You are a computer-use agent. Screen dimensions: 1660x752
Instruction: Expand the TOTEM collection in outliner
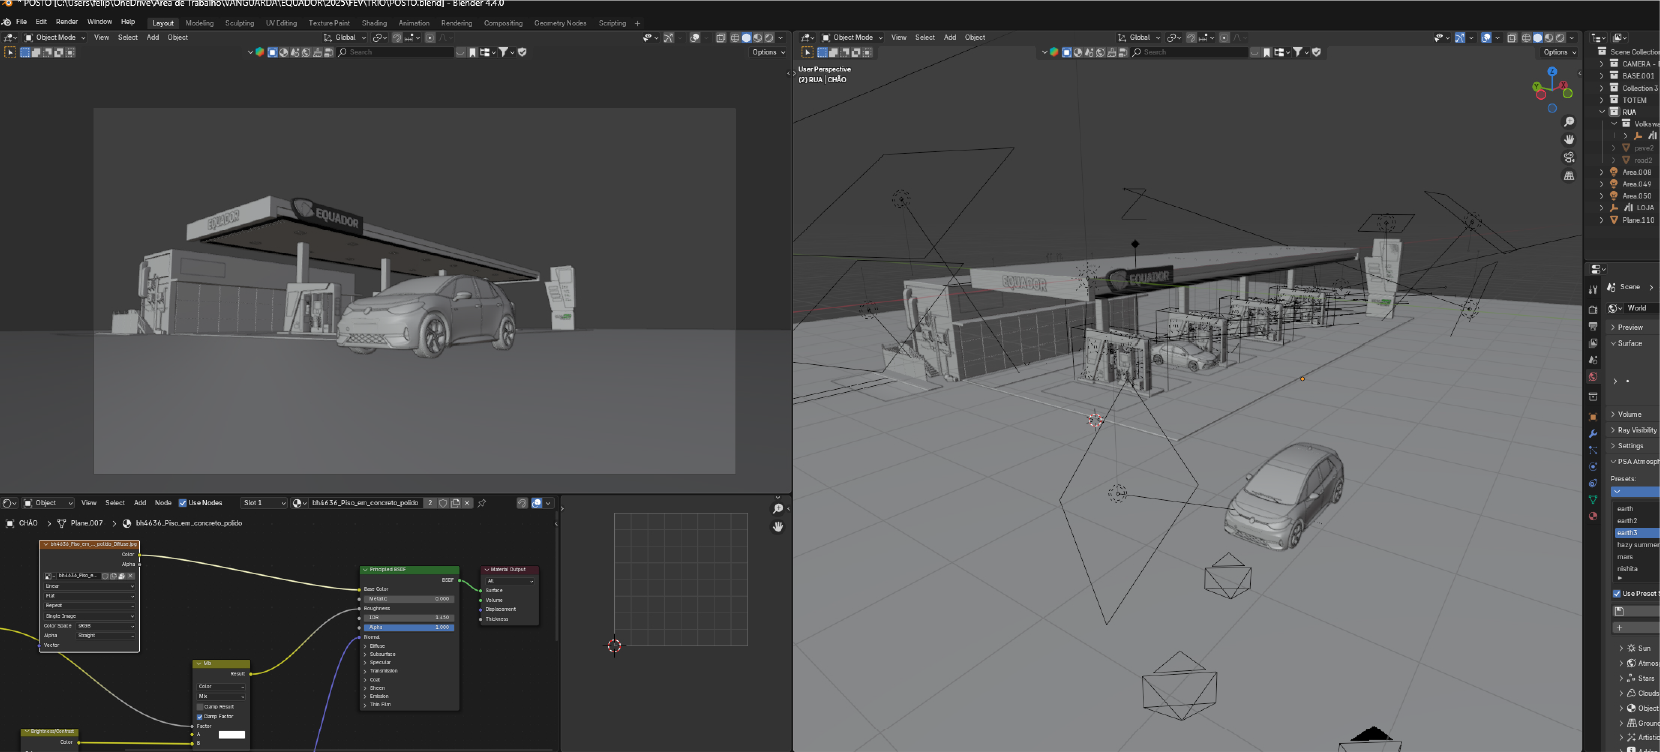1602,100
